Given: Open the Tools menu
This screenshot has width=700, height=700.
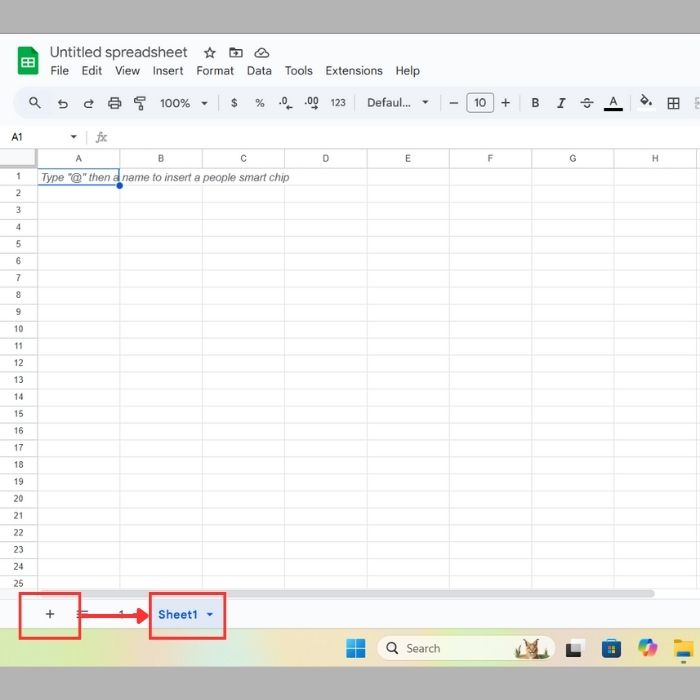Looking at the screenshot, I should pyautogui.click(x=299, y=71).
